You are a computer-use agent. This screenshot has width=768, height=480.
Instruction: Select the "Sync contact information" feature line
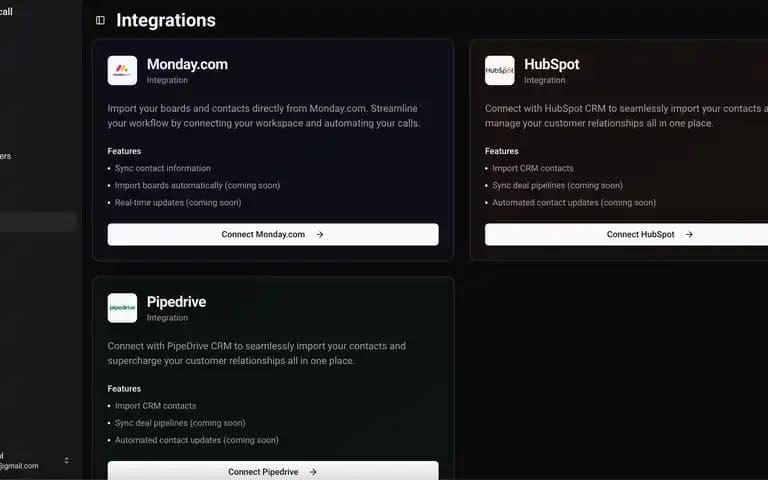pos(163,168)
